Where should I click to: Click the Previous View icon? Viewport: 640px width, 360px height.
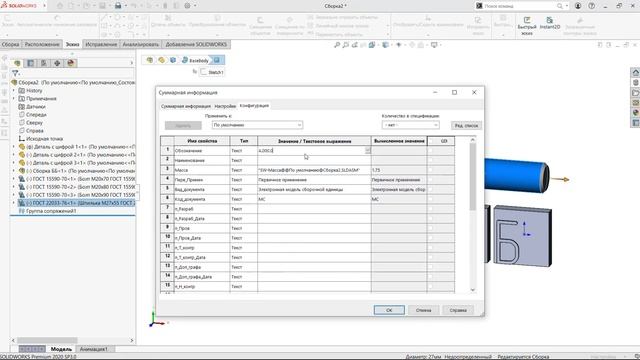(355, 45)
